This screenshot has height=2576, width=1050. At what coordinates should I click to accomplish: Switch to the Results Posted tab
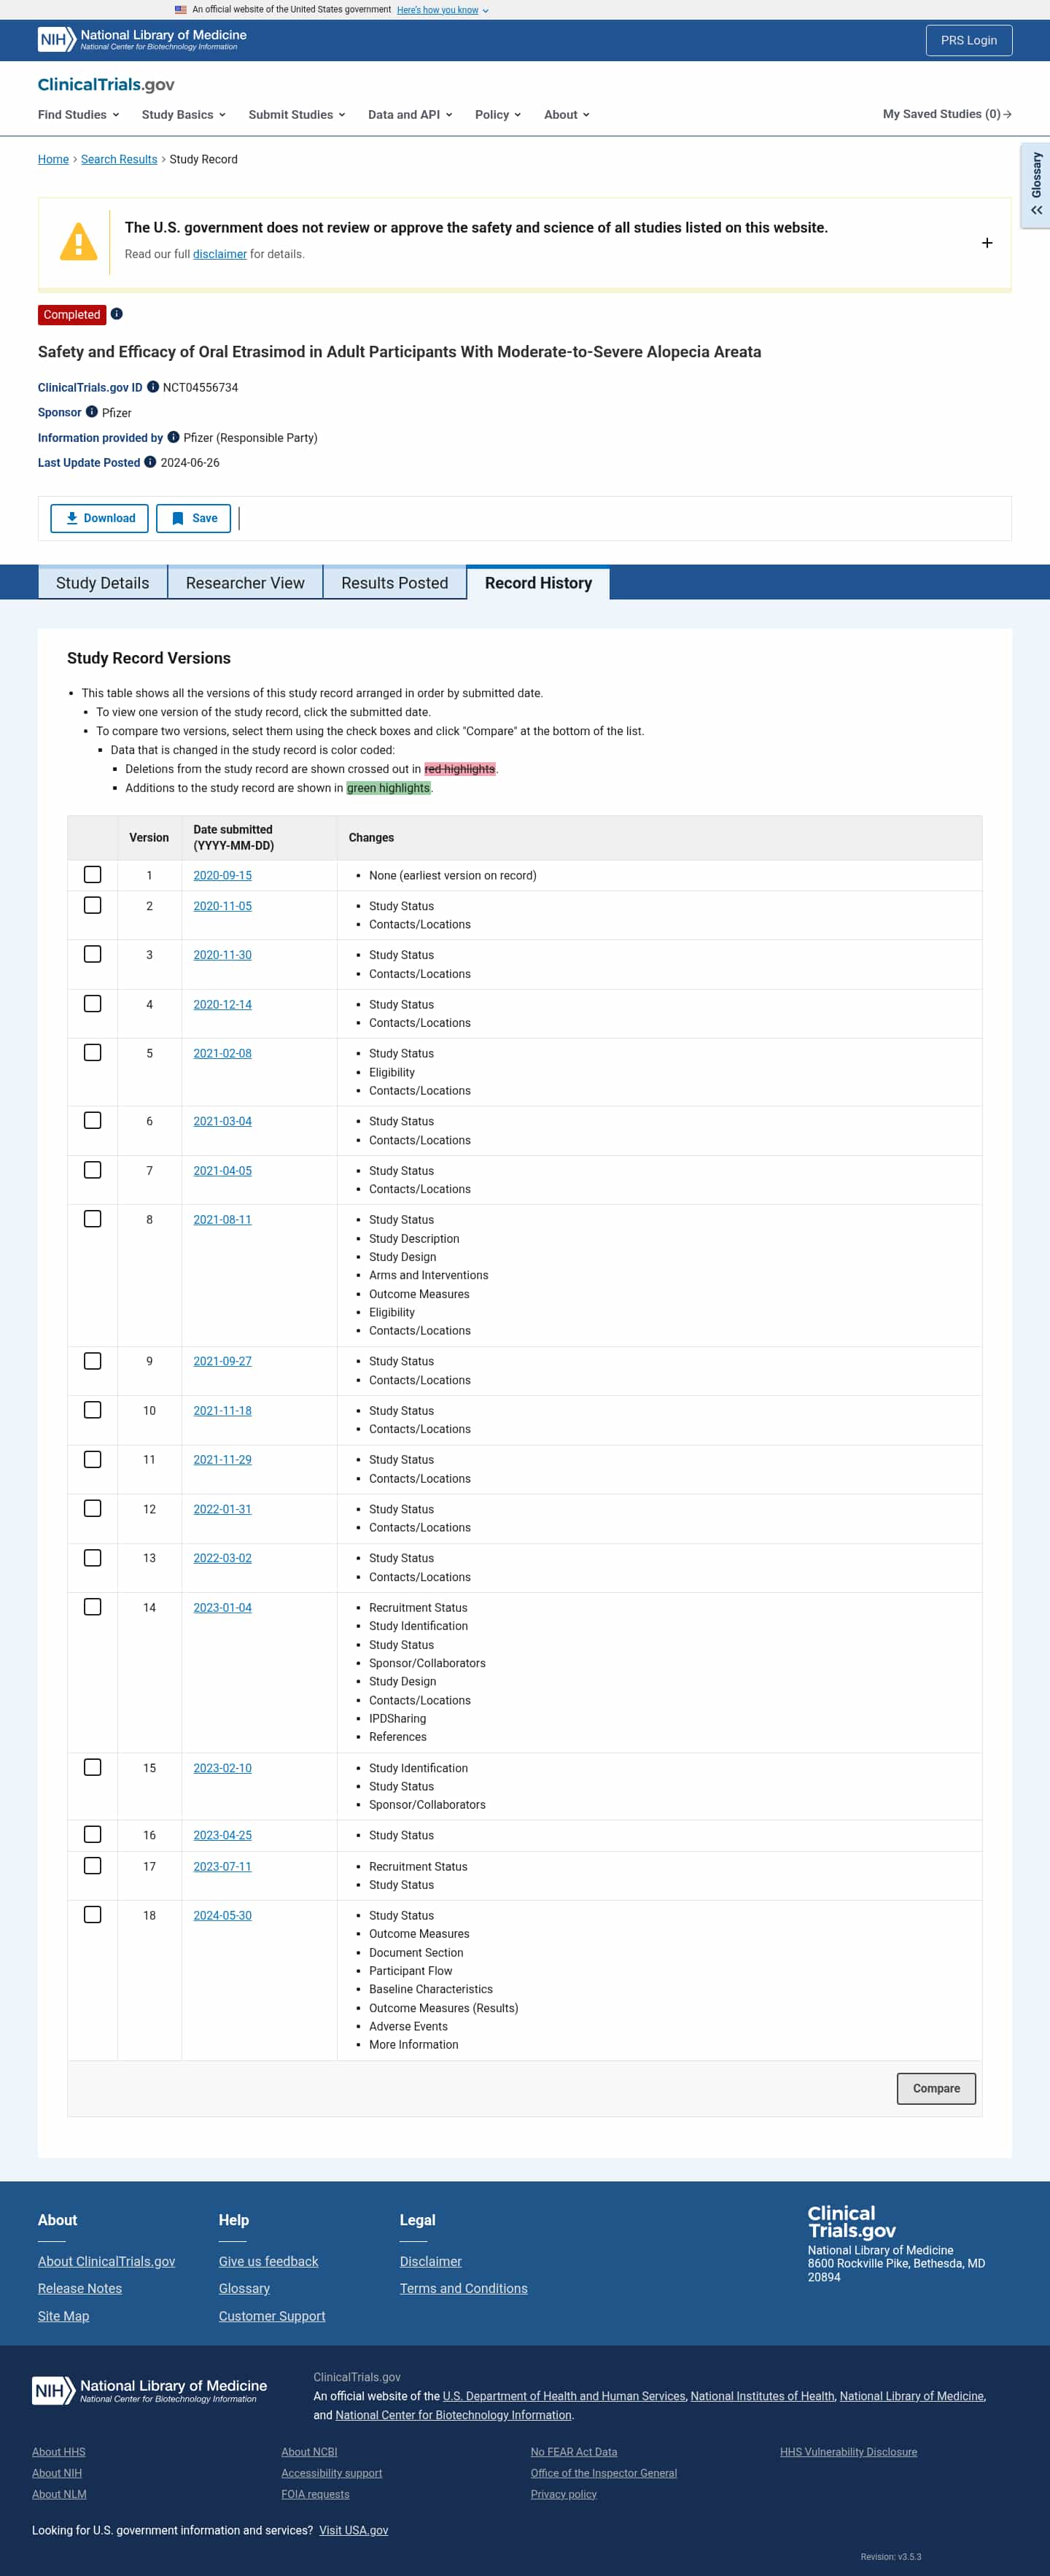(394, 583)
